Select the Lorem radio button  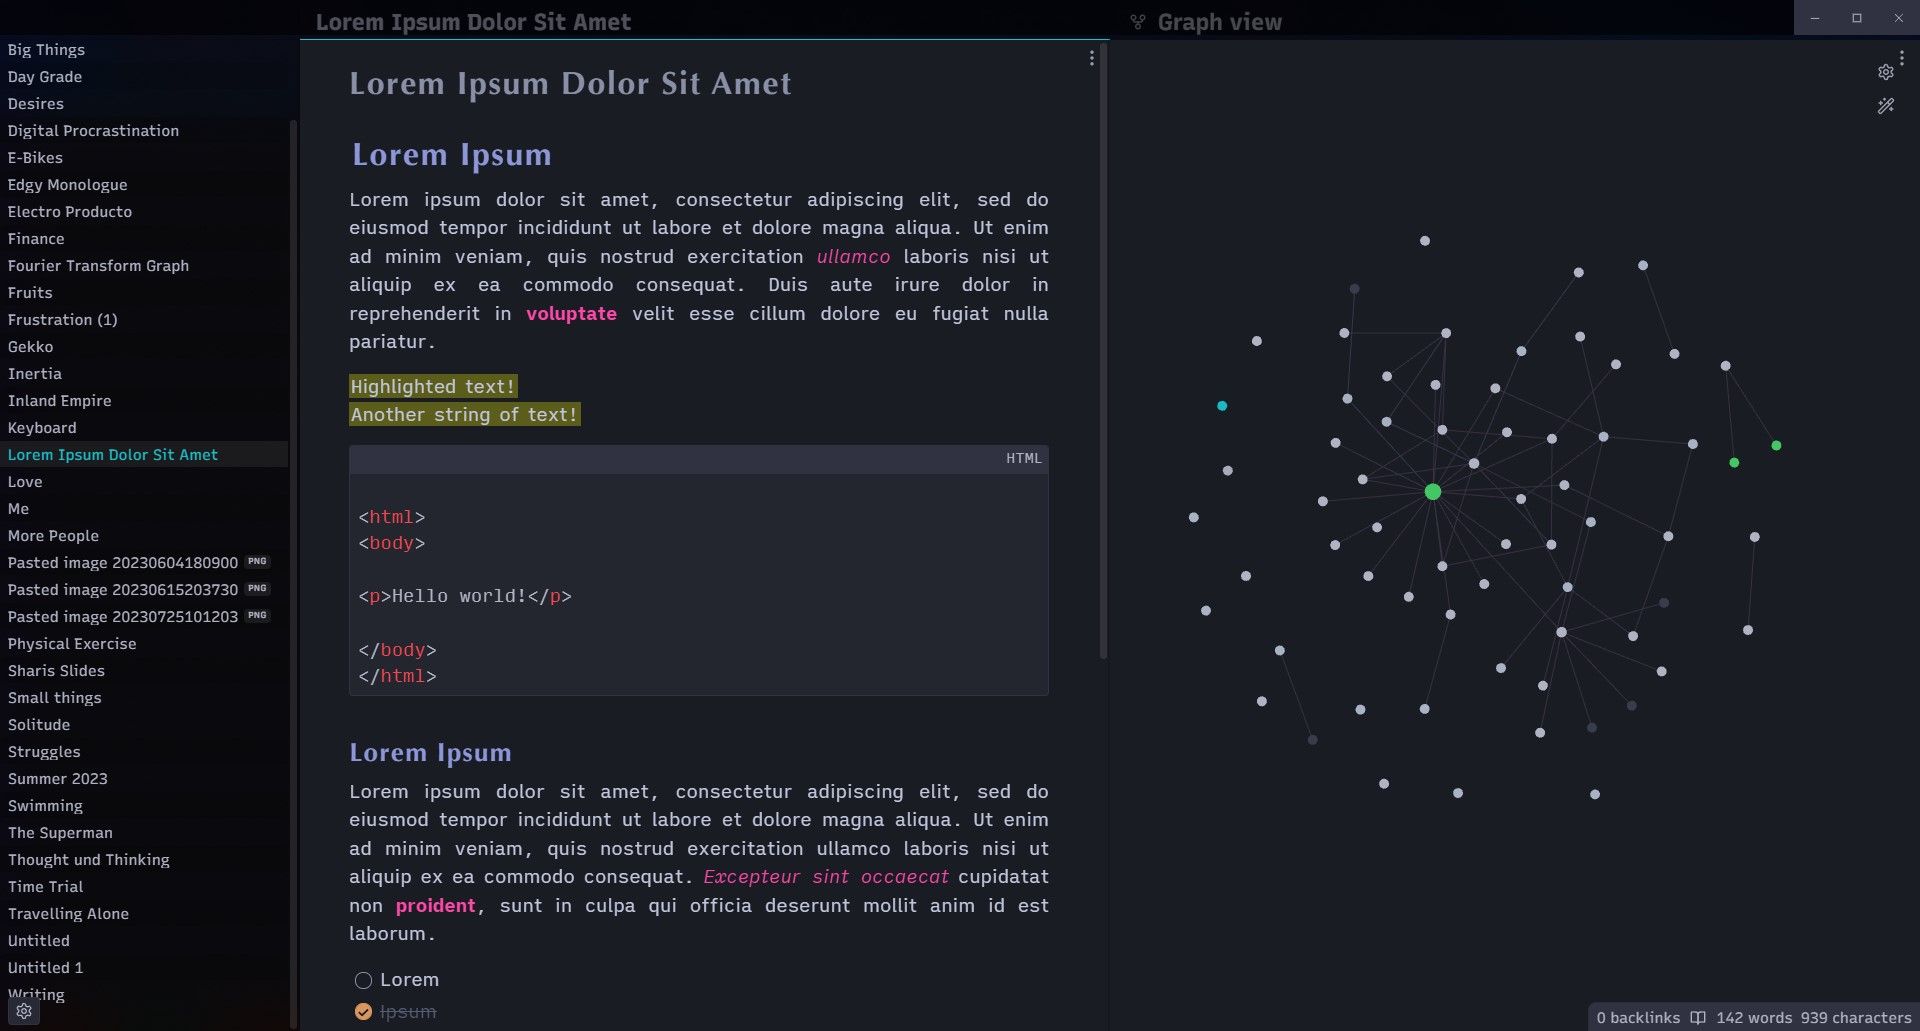tap(363, 980)
